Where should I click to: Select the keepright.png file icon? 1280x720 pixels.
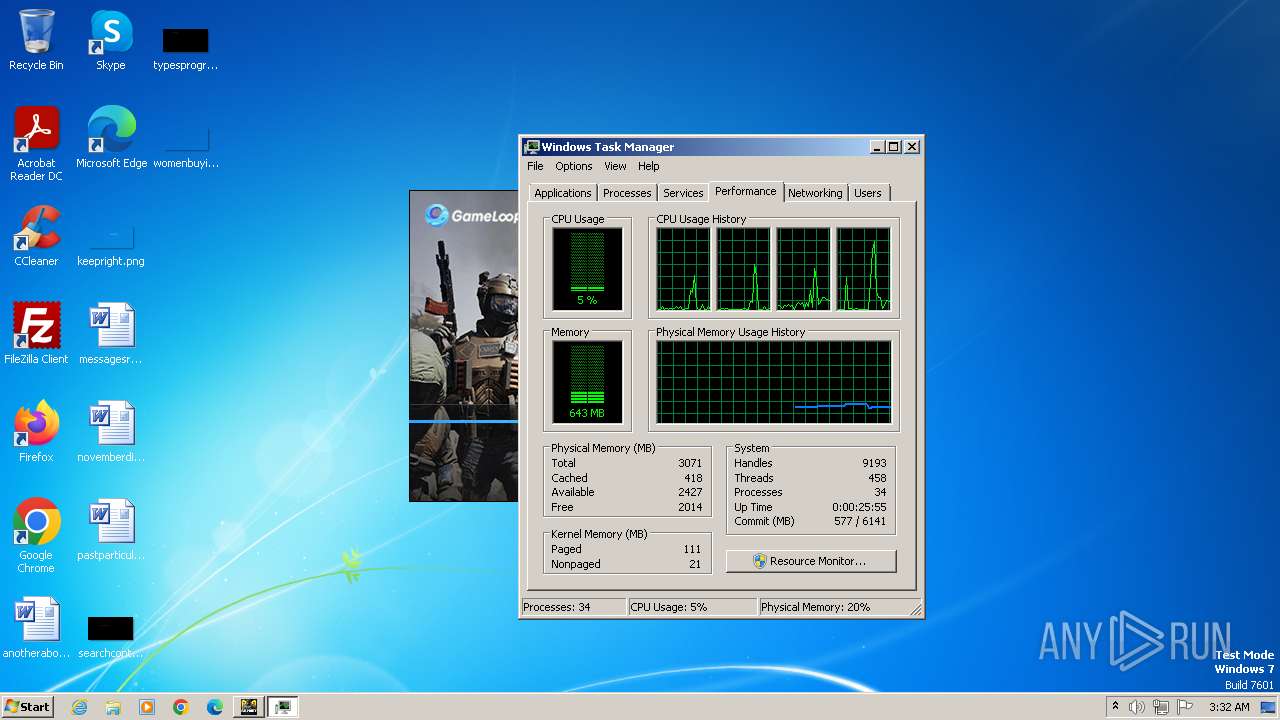click(111, 243)
